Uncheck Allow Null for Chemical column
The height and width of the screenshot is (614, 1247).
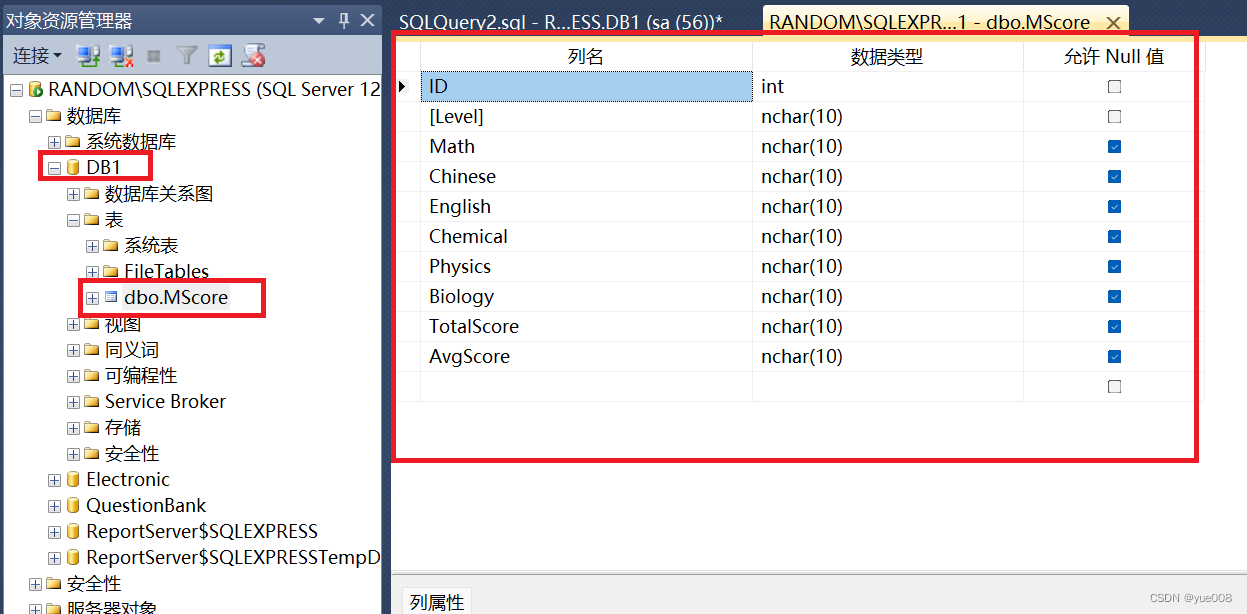(x=1114, y=237)
